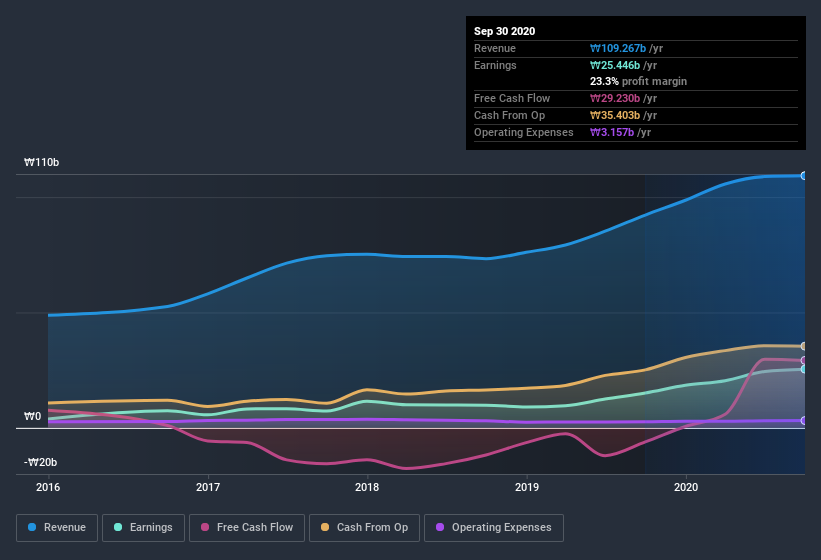Click the pink Free Cash Flow endpoint marker

(x=803, y=361)
